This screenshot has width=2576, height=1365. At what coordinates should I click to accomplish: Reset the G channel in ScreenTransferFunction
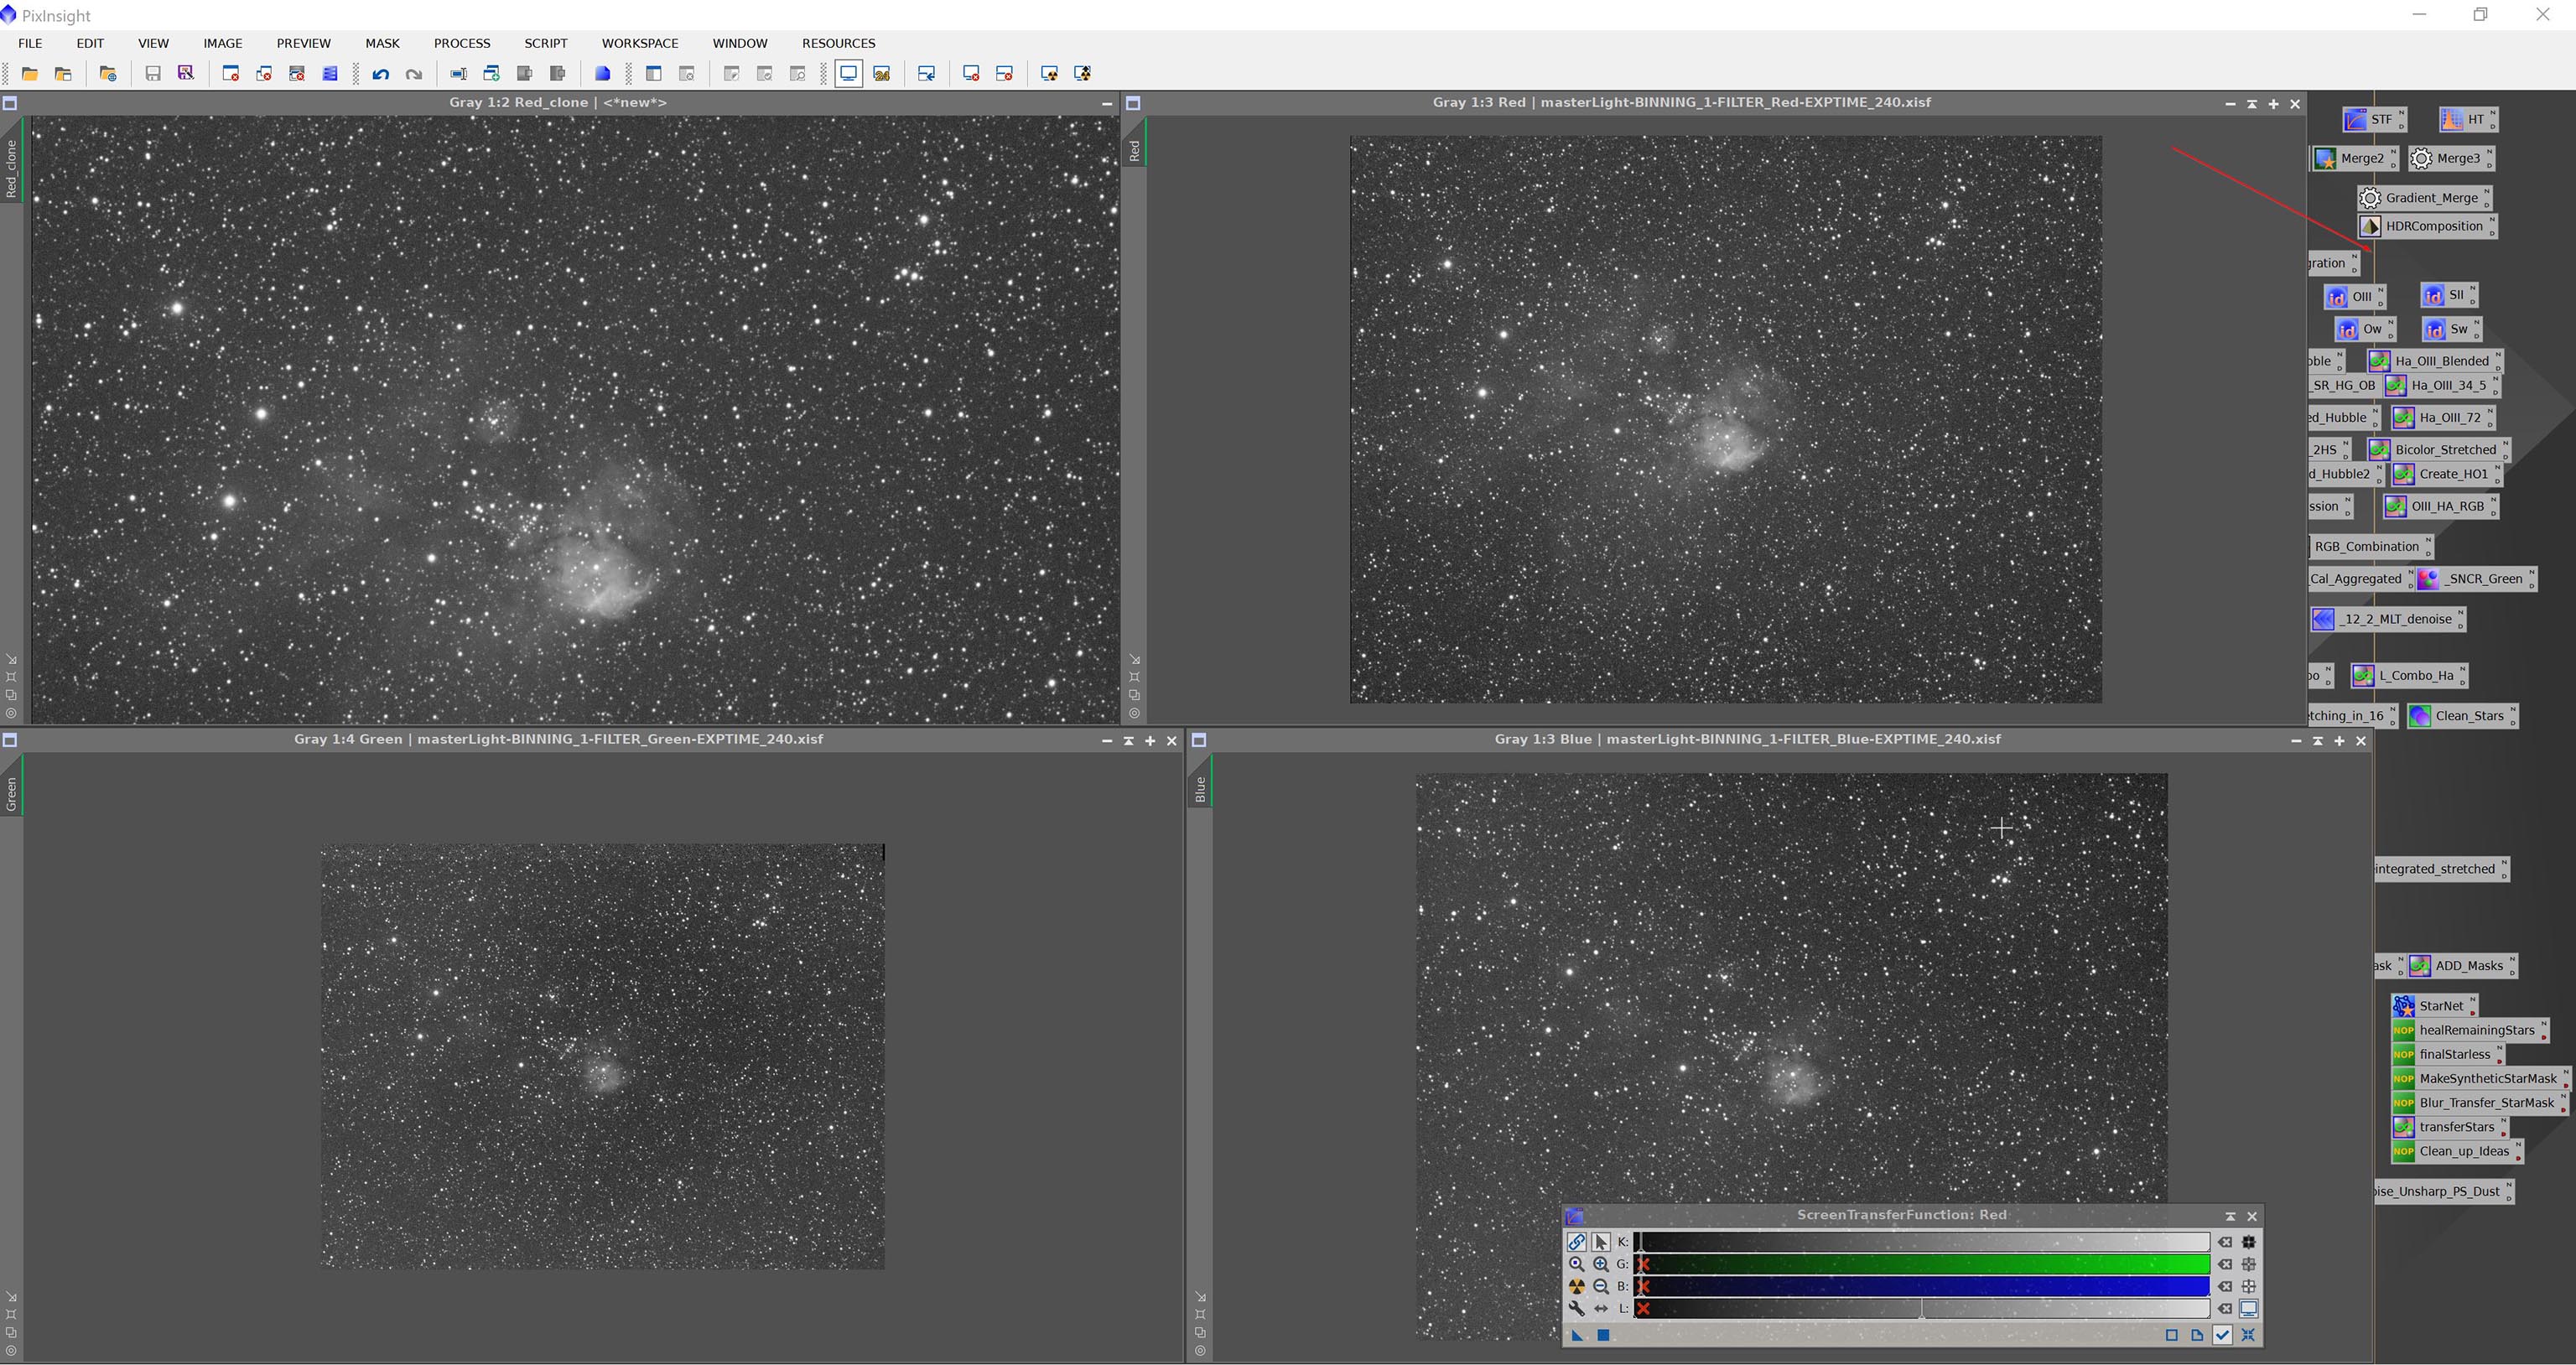tap(2225, 1264)
